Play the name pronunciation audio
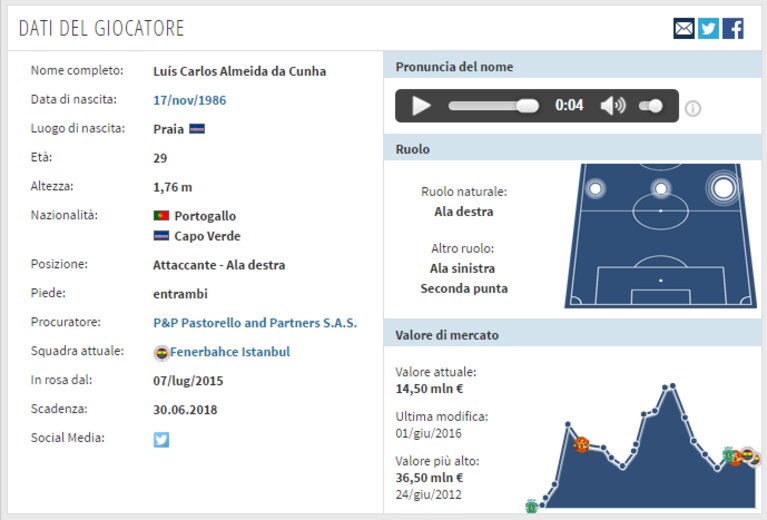Viewport: 767px width, 520px height. [x=421, y=106]
